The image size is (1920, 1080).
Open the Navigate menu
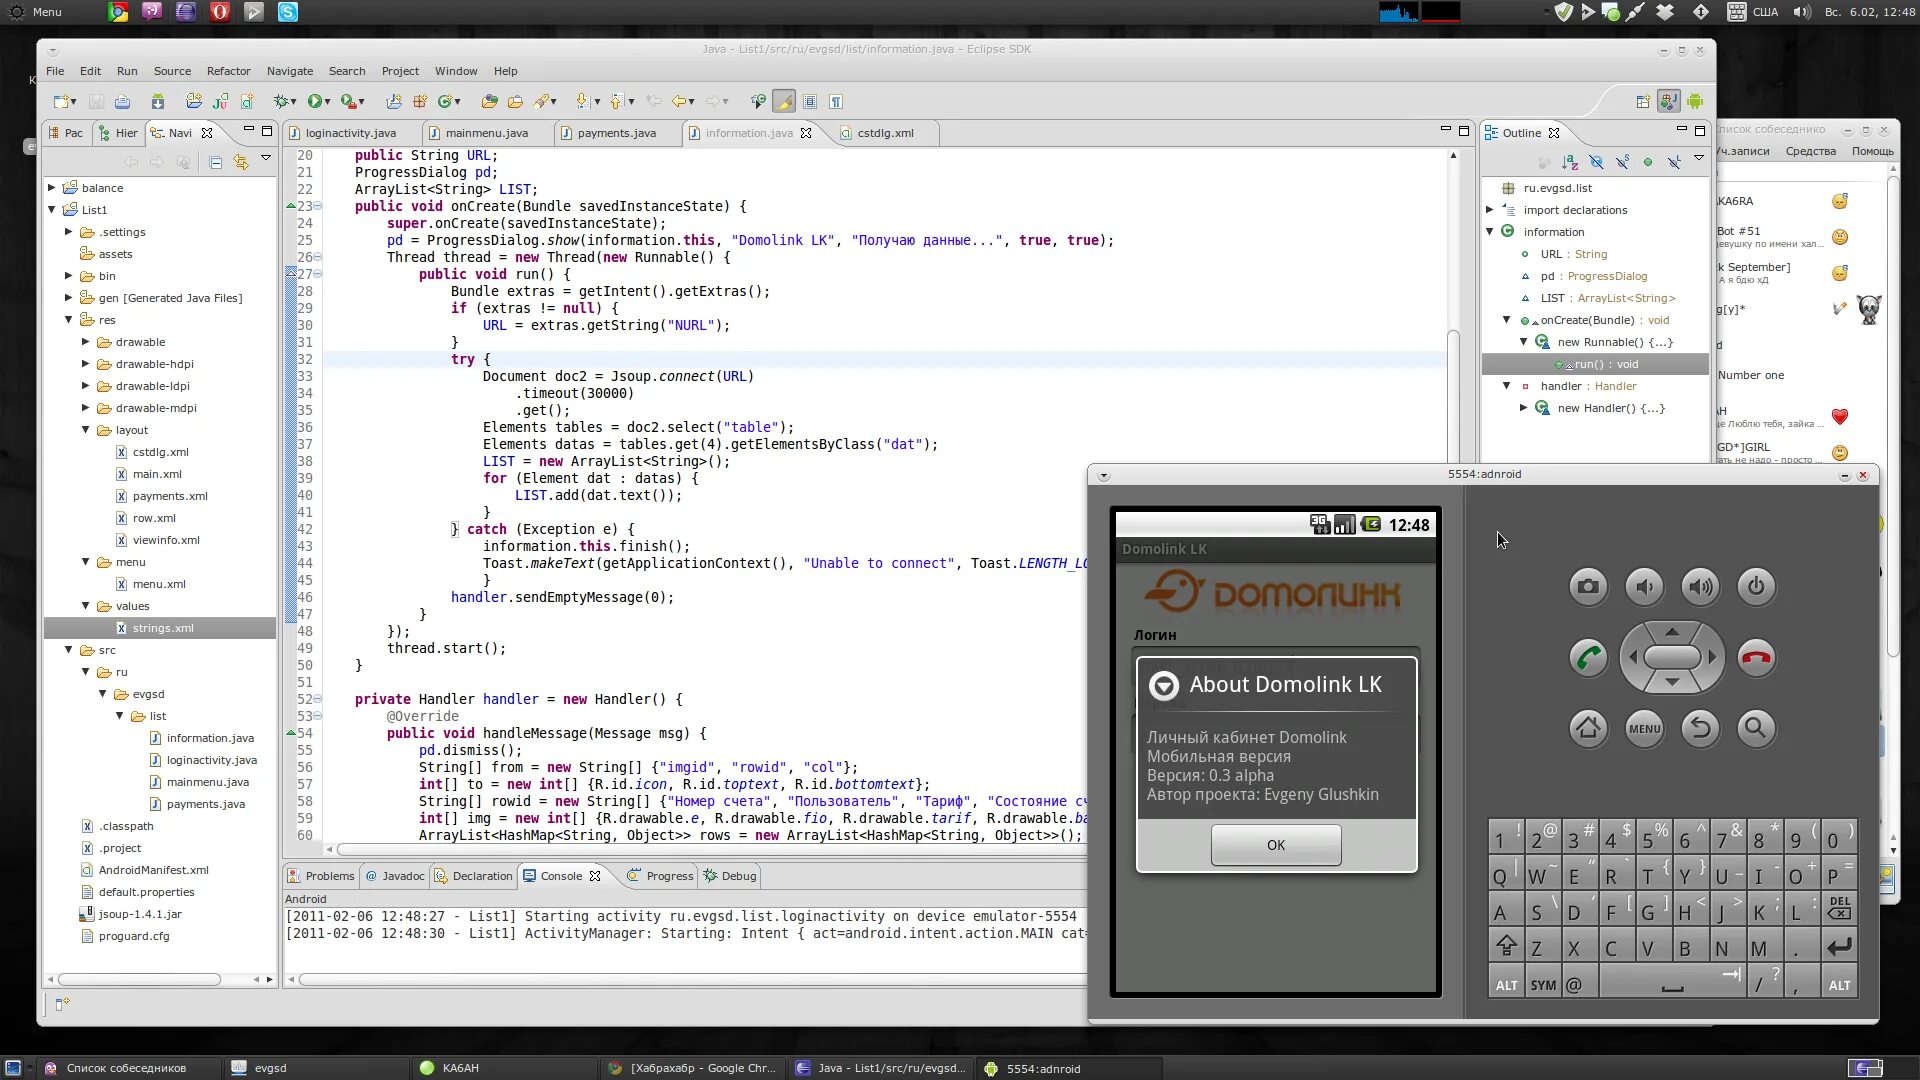[x=290, y=71]
